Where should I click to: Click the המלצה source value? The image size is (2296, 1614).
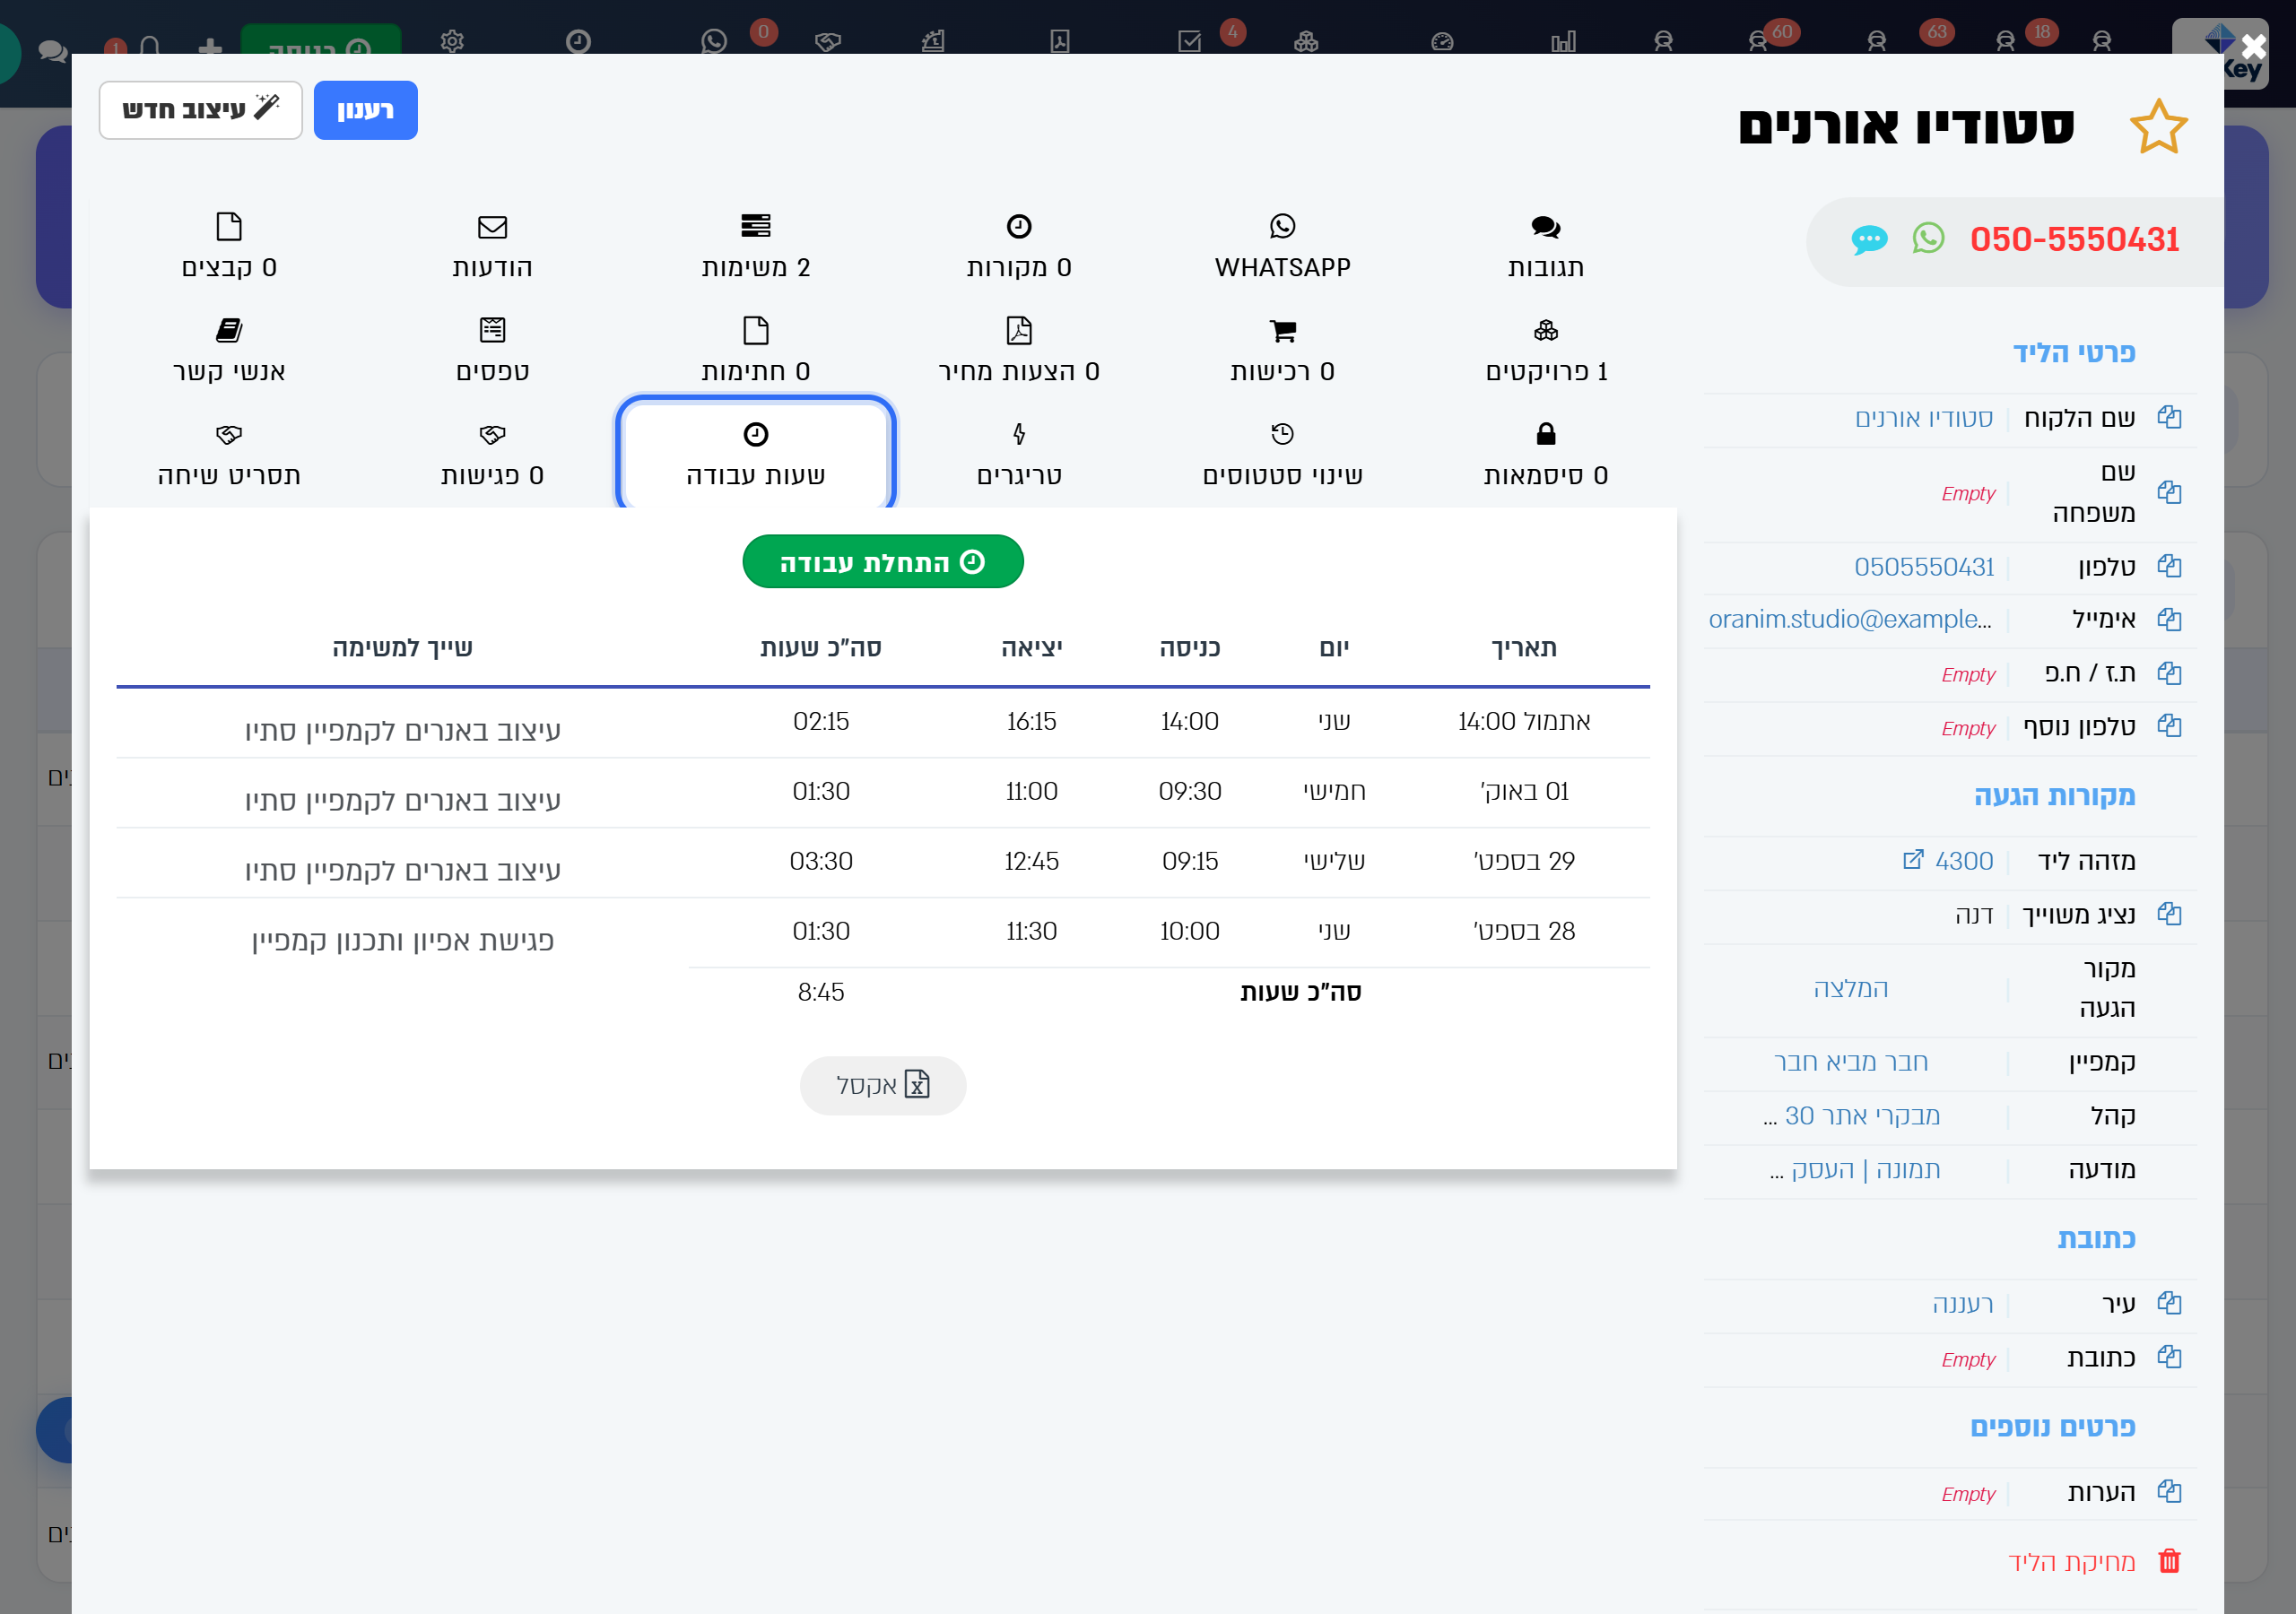pos(1849,988)
